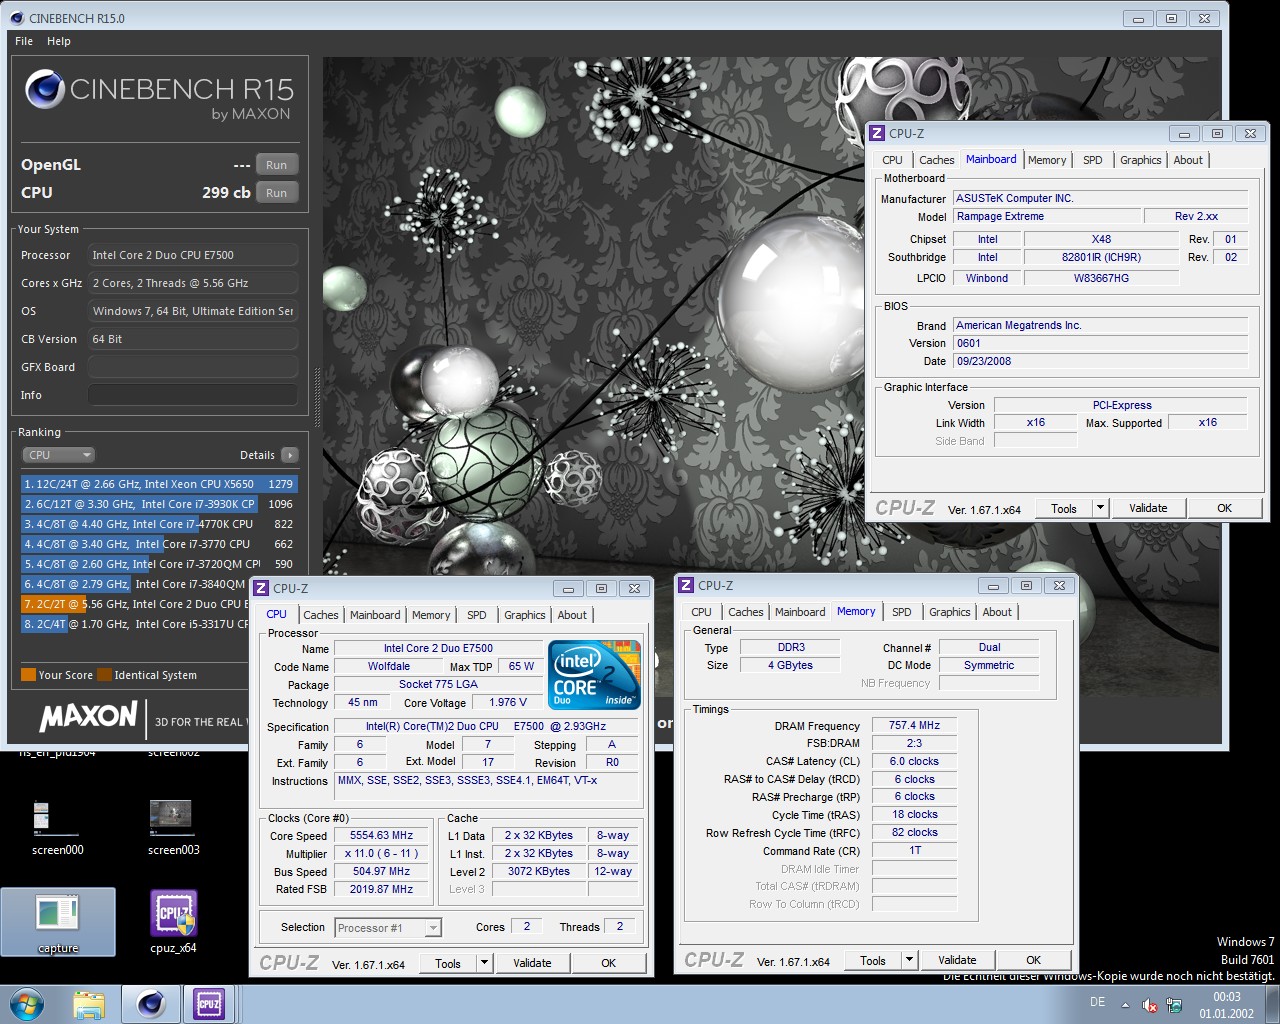Open CINEBENCH File menu
The width and height of the screenshot is (1280, 1024).
24,41
